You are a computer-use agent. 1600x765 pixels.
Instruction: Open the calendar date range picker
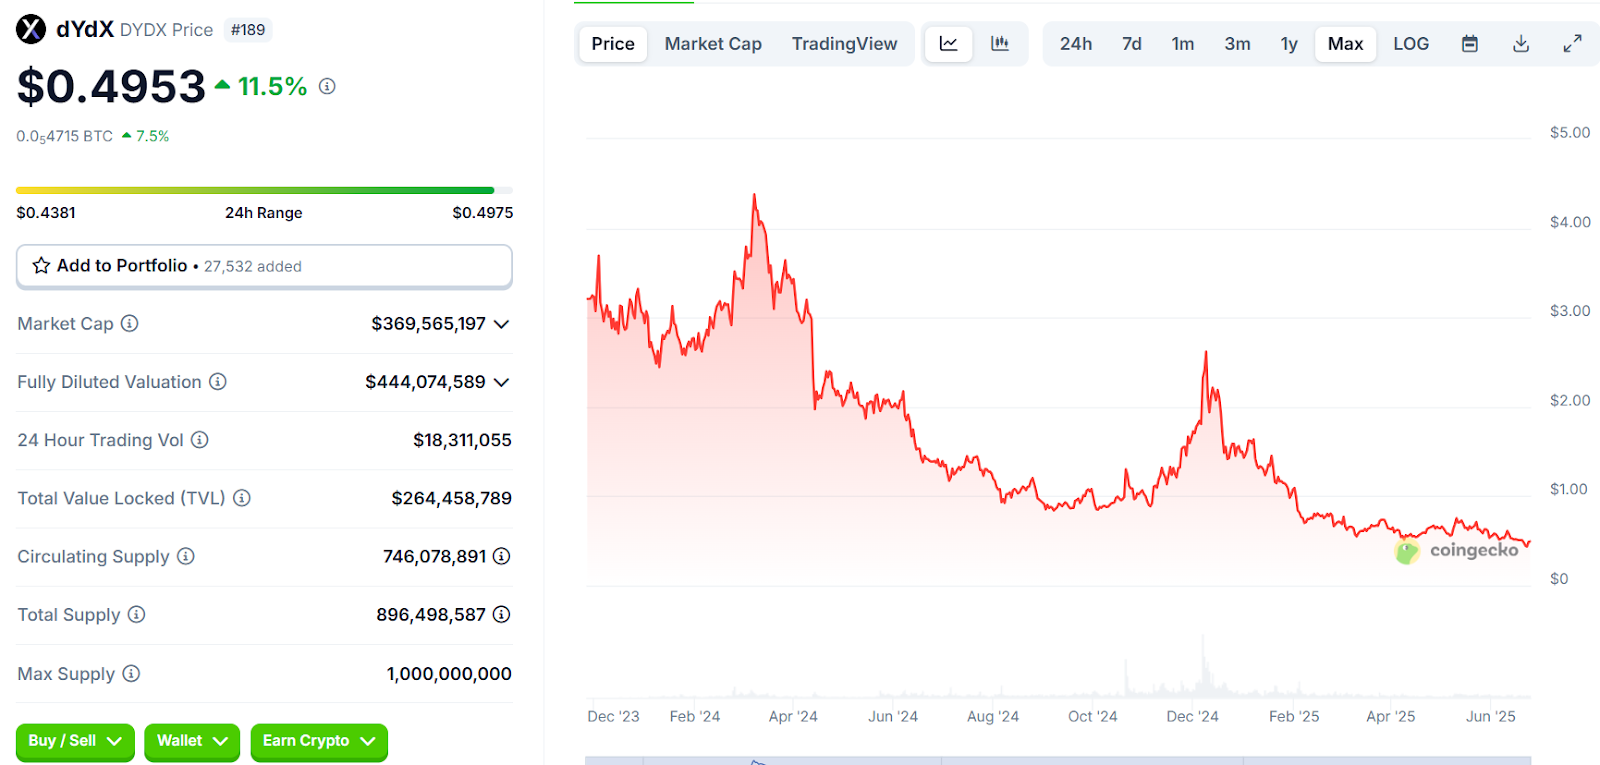click(1470, 44)
